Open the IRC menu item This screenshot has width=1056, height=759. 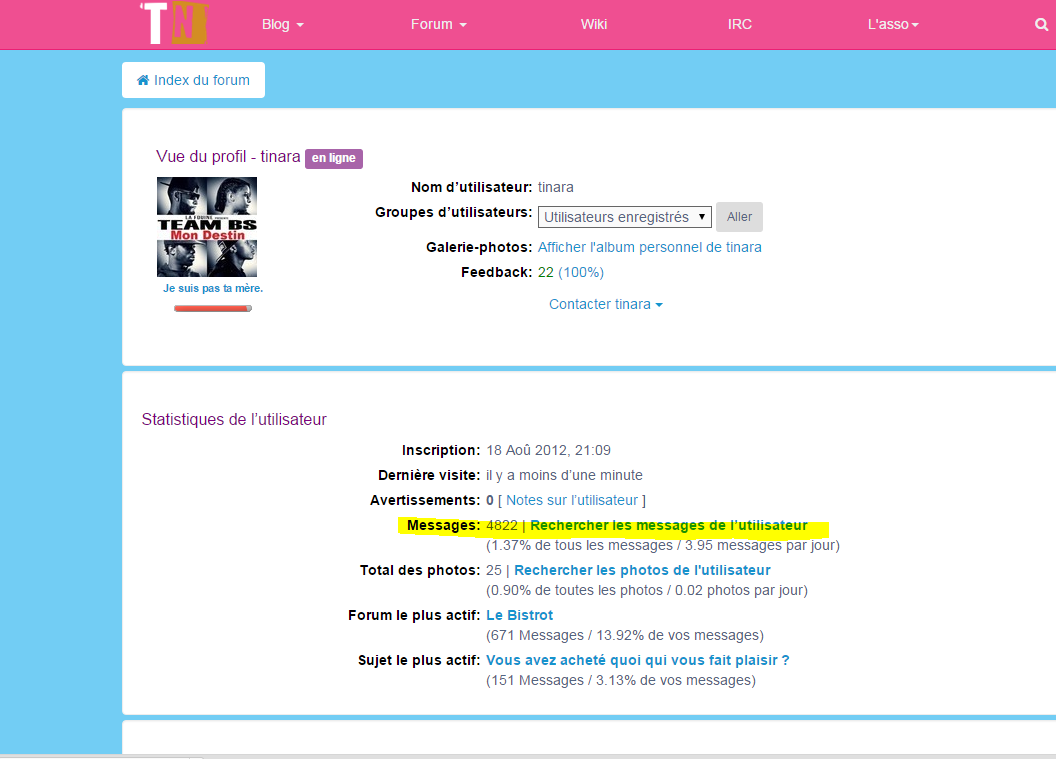click(740, 25)
